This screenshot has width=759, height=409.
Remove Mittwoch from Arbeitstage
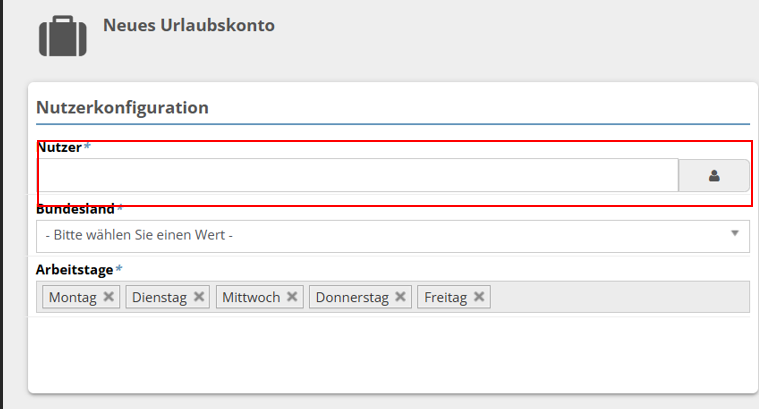click(x=292, y=297)
